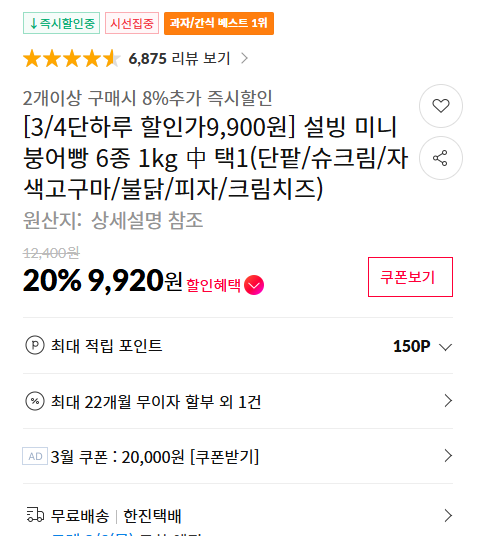Screen dimensions: 489x536
Task: Tap the heart wishlist icon
Action: 441,106
